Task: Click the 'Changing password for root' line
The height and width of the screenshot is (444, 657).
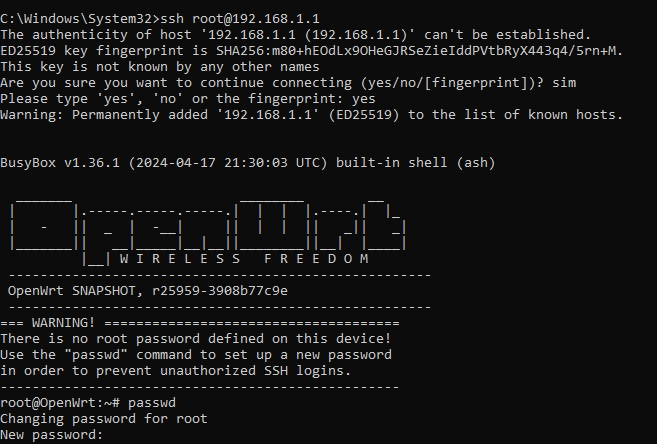Action: click(x=103, y=419)
